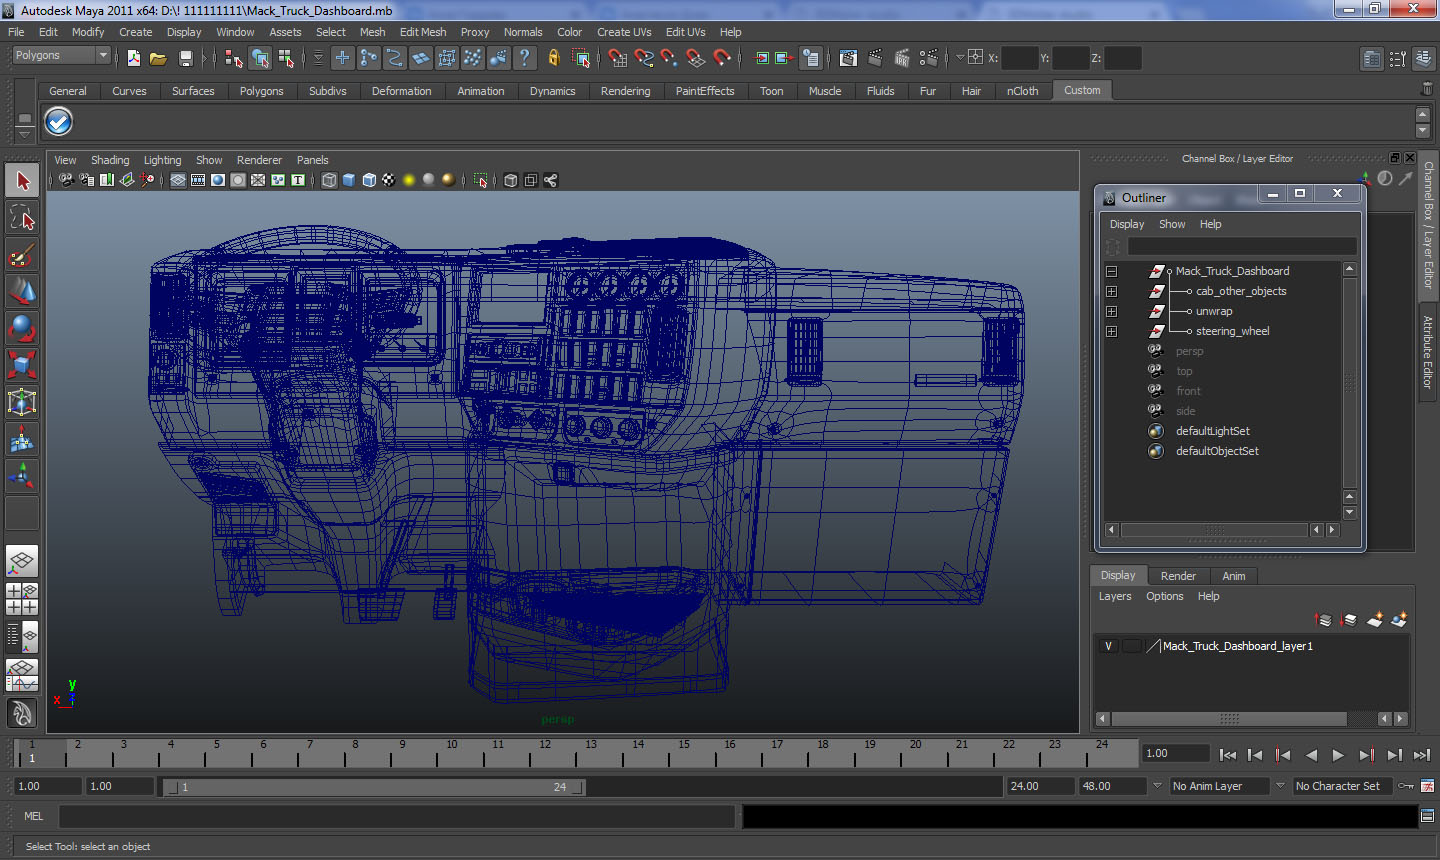The width and height of the screenshot is (1440, 860).
Task: Open the Outliner Show menu
Action: point(1172,224)
